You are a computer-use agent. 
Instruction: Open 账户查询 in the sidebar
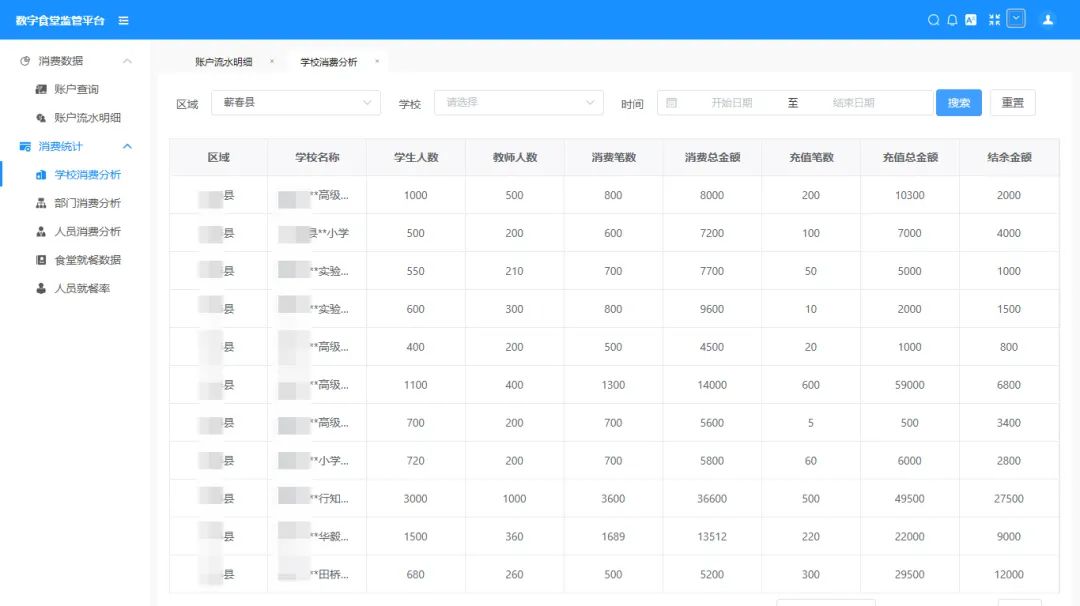(x=76, y=89)
